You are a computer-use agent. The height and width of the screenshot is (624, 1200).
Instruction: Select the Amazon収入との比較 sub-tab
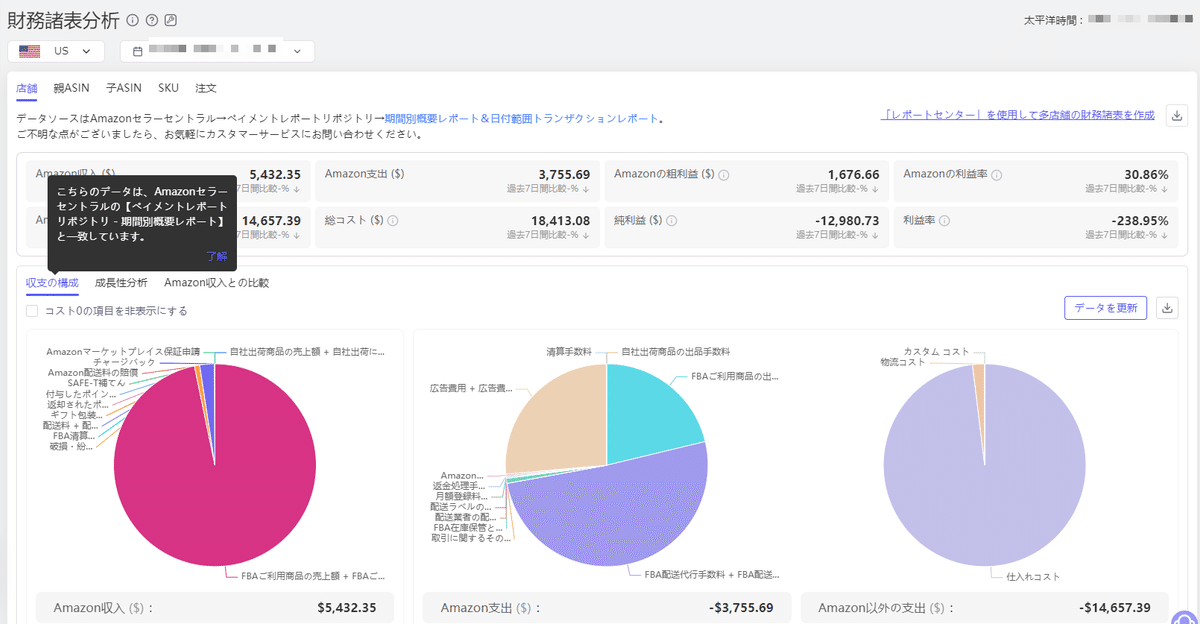click(x=217, y=283)
